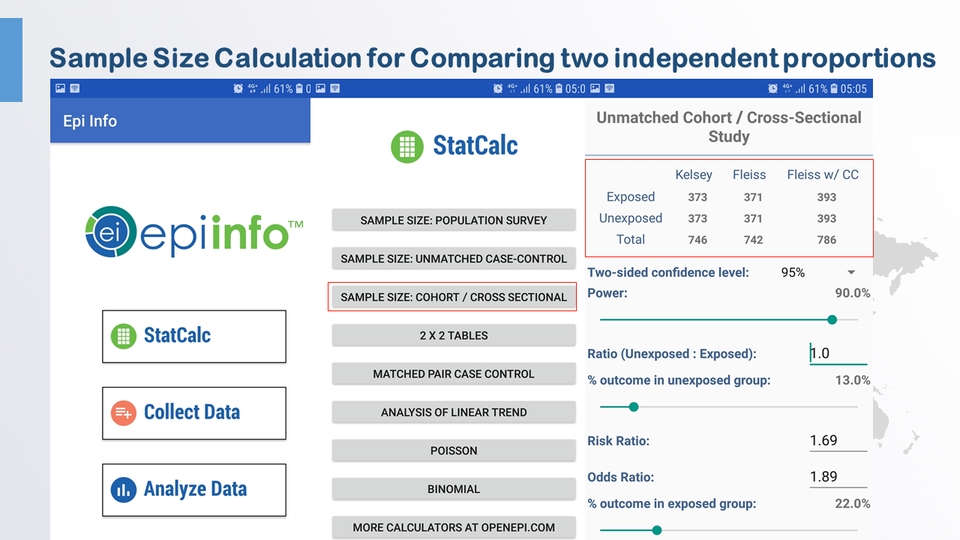Screen dimensions: 960x540
Task: Adjust the Power slider handle
Action: (832, 320)
